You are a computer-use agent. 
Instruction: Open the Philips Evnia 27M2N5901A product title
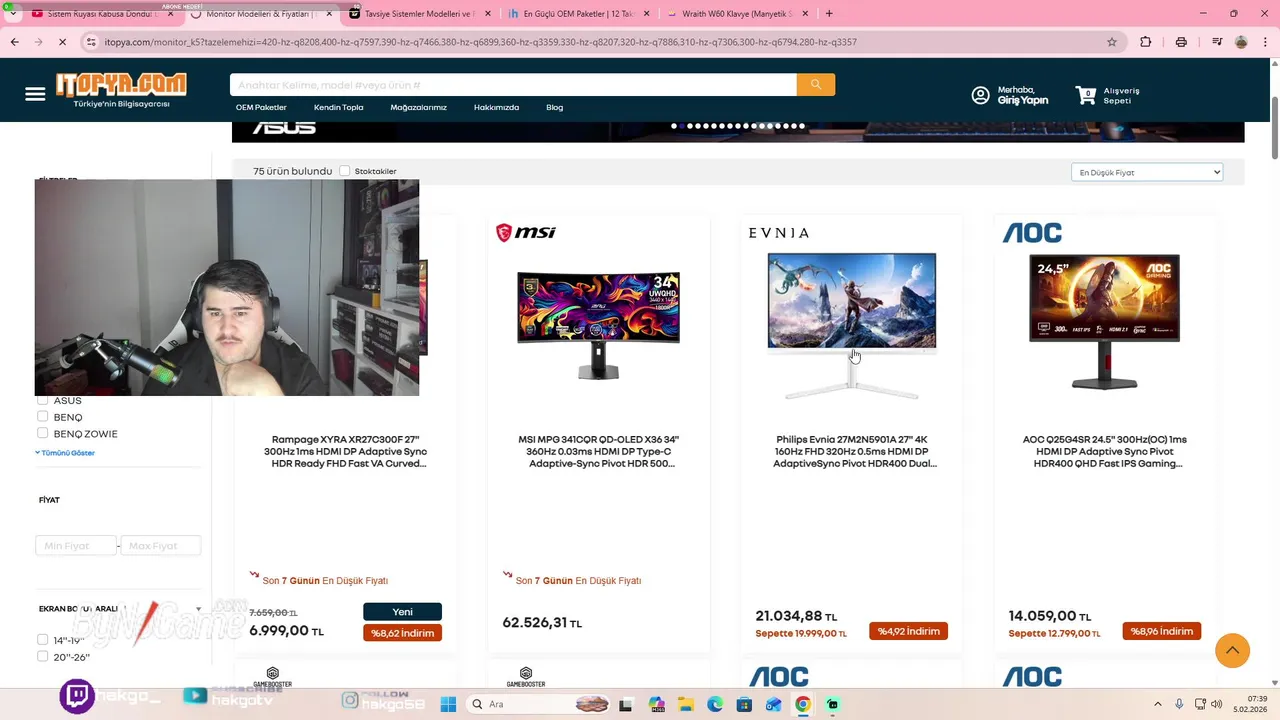coord(854,451)
